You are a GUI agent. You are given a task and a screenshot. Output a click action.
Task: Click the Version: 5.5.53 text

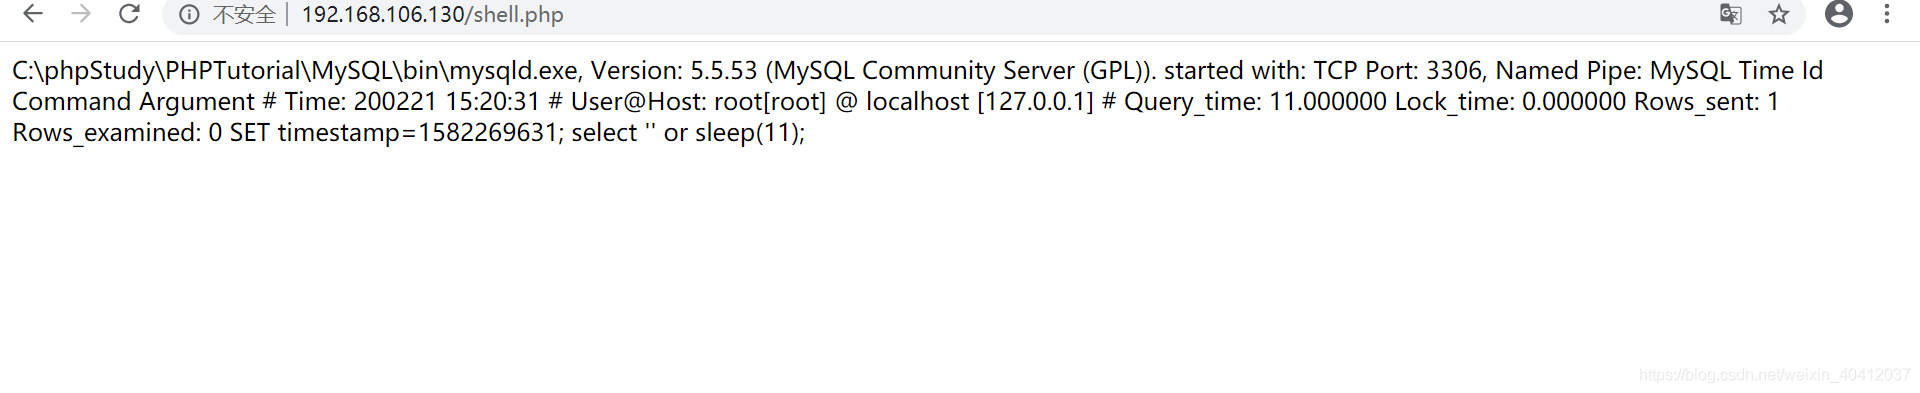tap(674, 71)
